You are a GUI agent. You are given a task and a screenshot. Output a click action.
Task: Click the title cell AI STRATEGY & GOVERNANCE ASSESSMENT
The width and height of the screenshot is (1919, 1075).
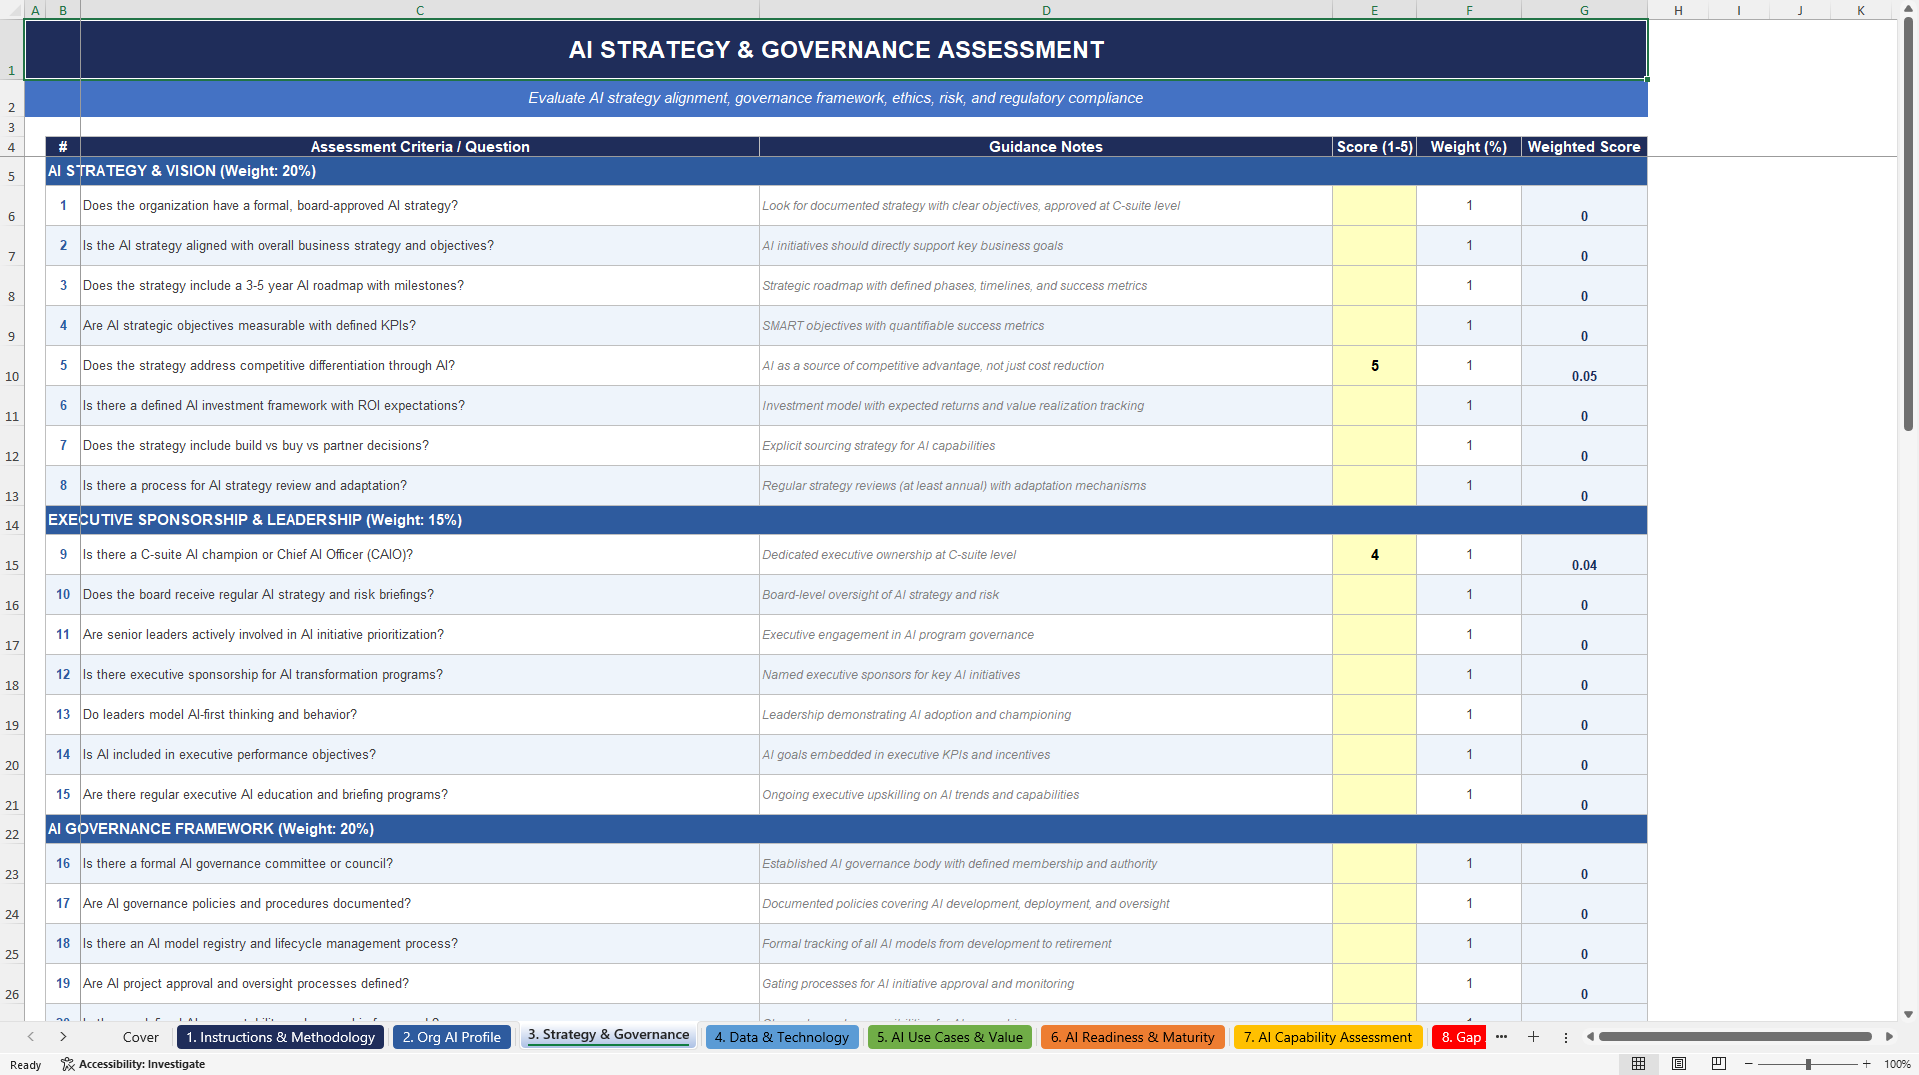click(836, 50)
